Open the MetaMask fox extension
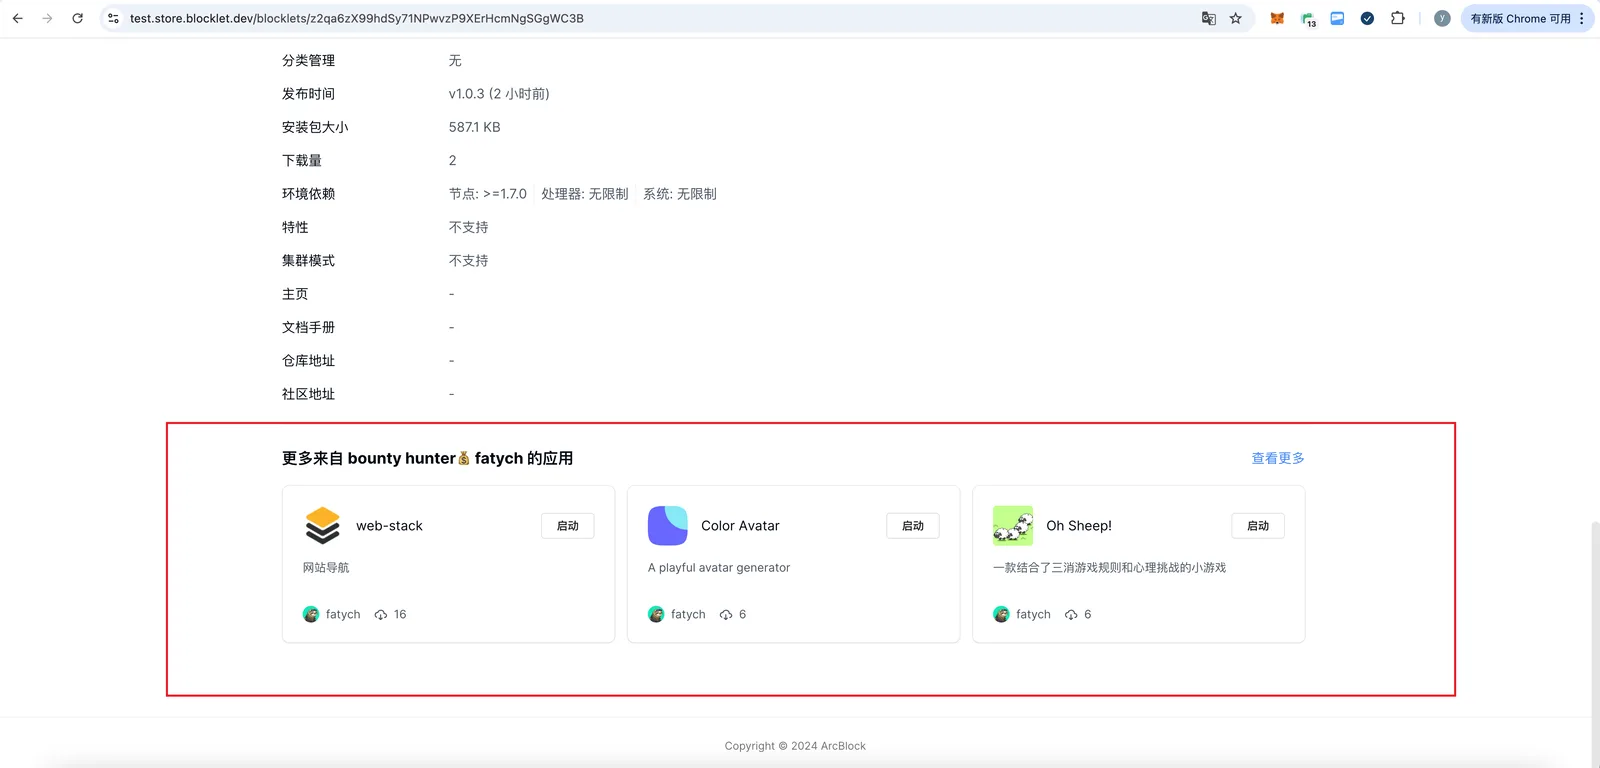 click(x=1277, y=18)
